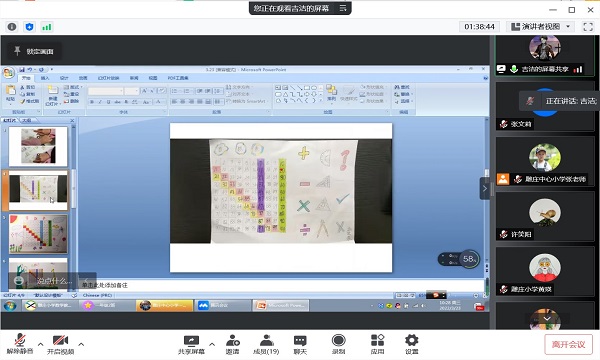This screenshot has width=600, height=360.
Task: Open the 设置 settings gear
Action: coord(412,344)
